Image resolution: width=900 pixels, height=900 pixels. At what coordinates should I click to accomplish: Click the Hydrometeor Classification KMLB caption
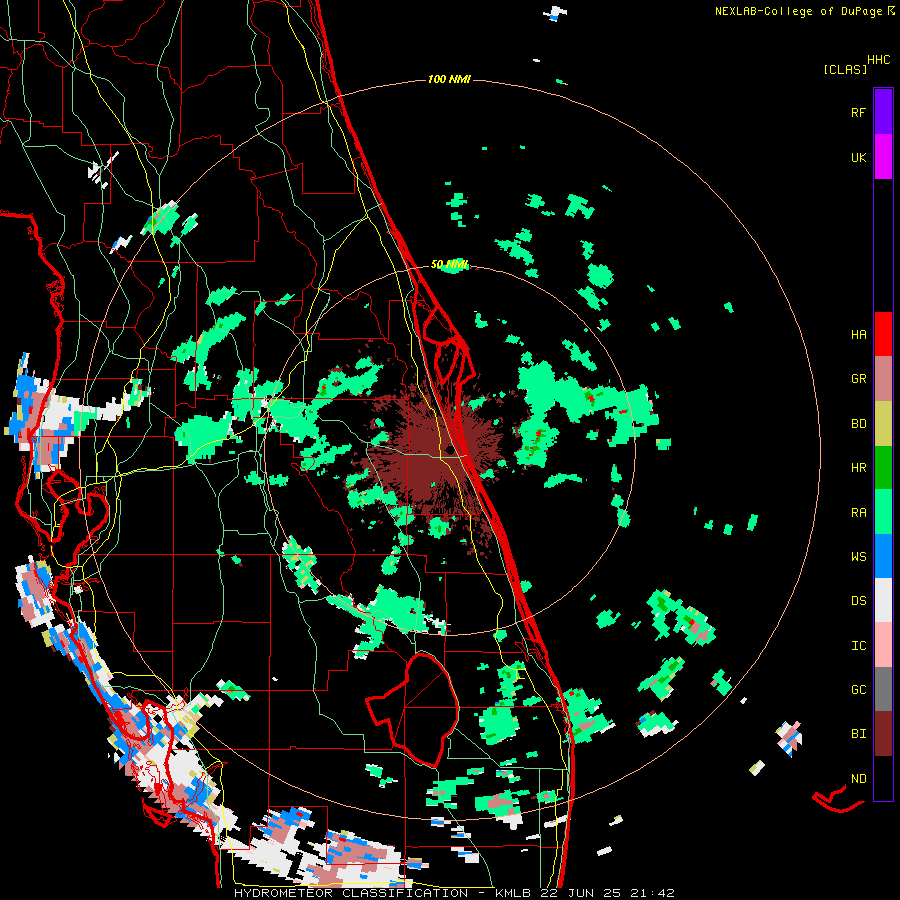[x=454, y=893]
